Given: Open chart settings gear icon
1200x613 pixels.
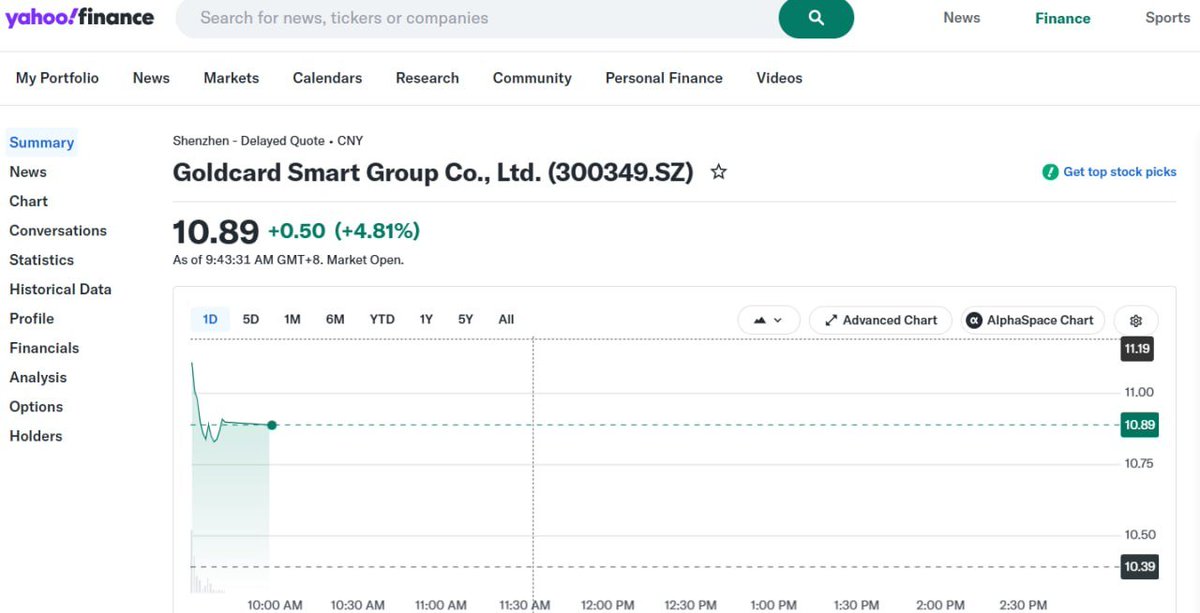Looking at the screenshot, I should tap(1136, 320).
